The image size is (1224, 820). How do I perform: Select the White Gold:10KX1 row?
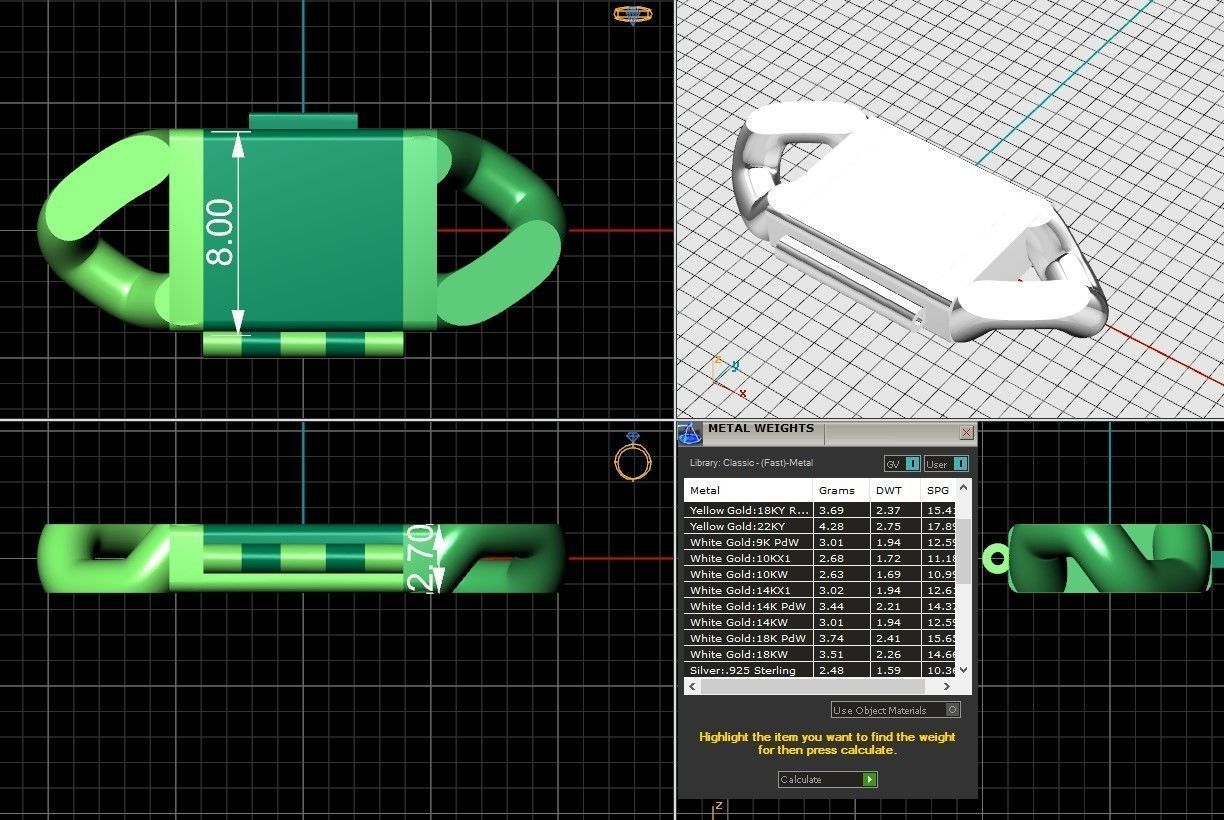click(x=820, y=558)
